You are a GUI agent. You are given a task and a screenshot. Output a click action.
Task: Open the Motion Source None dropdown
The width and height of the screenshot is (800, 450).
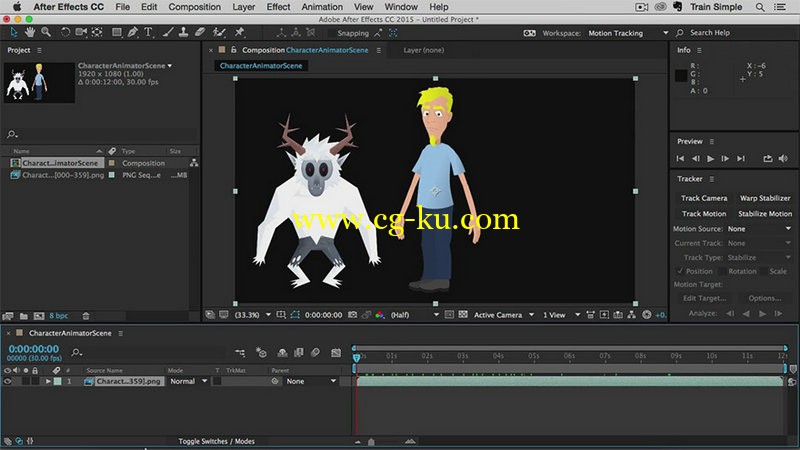tap(759, 229)
